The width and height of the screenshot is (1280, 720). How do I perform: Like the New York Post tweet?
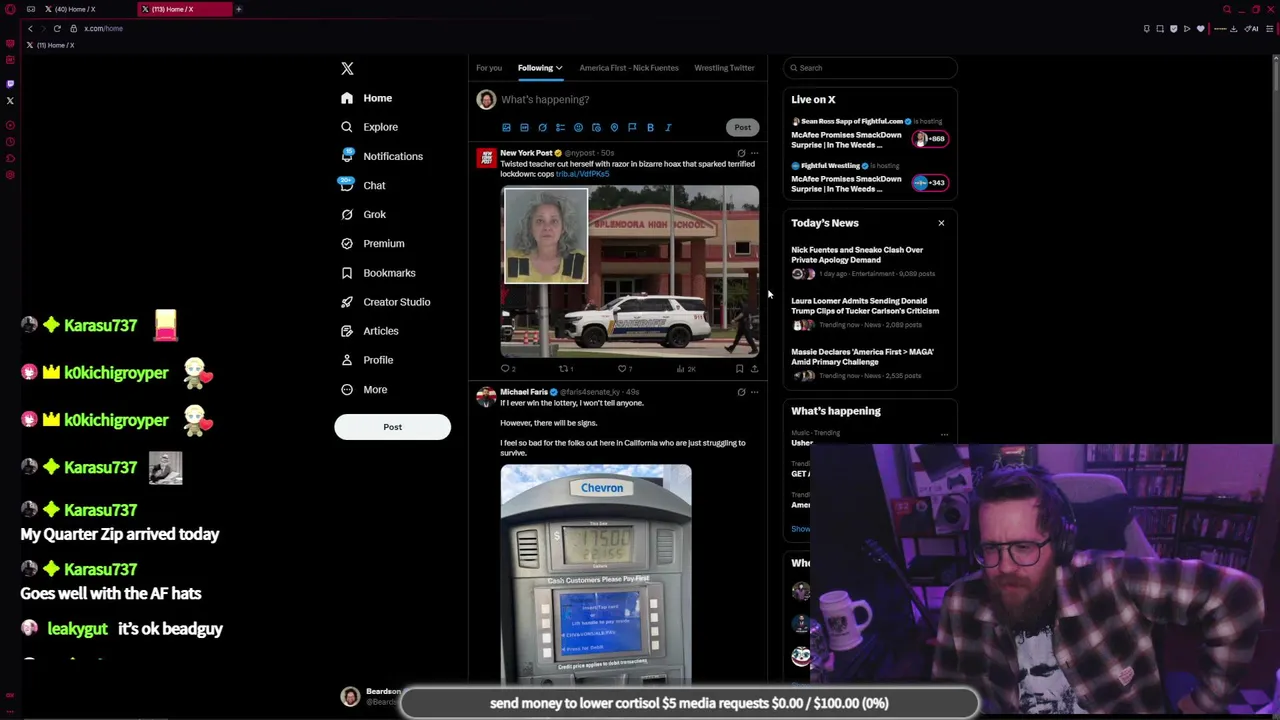pos(624,369)
